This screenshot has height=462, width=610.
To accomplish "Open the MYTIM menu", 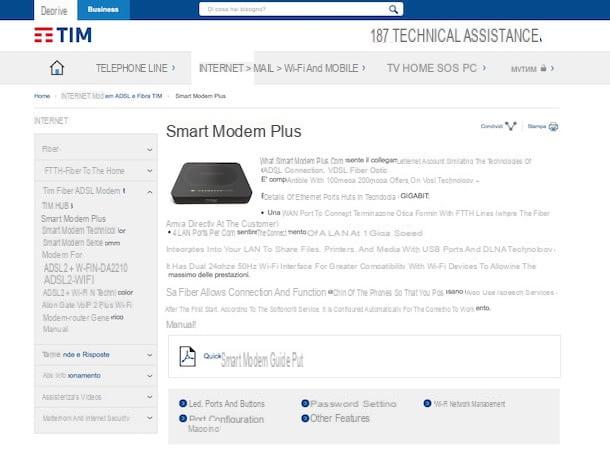I will coord(532,68).
